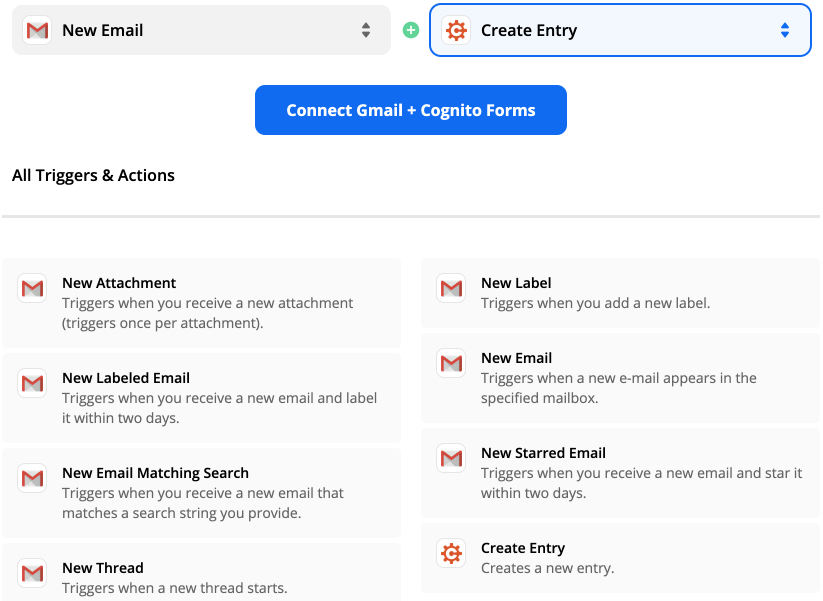Pick the New Starred Email trigger
Viewport: 823px width, 601px height.
[620, 473]
